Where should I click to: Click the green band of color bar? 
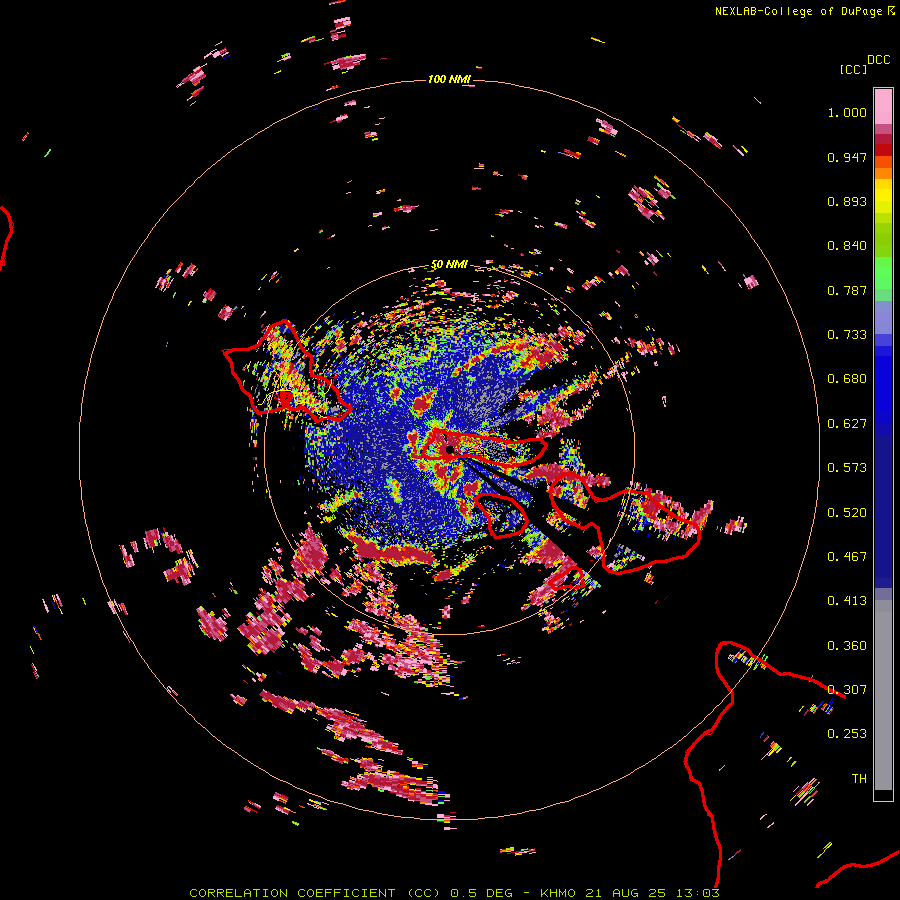click(x=883, y=255)
